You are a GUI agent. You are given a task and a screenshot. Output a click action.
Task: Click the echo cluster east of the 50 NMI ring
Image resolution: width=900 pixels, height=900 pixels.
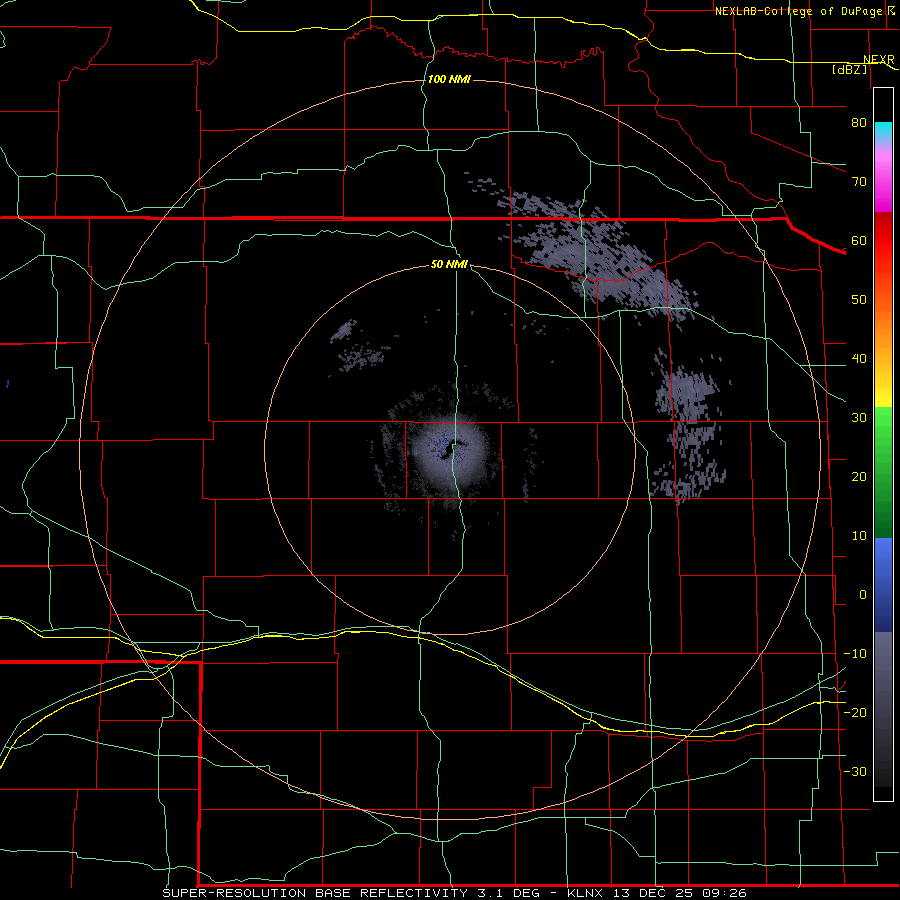coord(689,428)
